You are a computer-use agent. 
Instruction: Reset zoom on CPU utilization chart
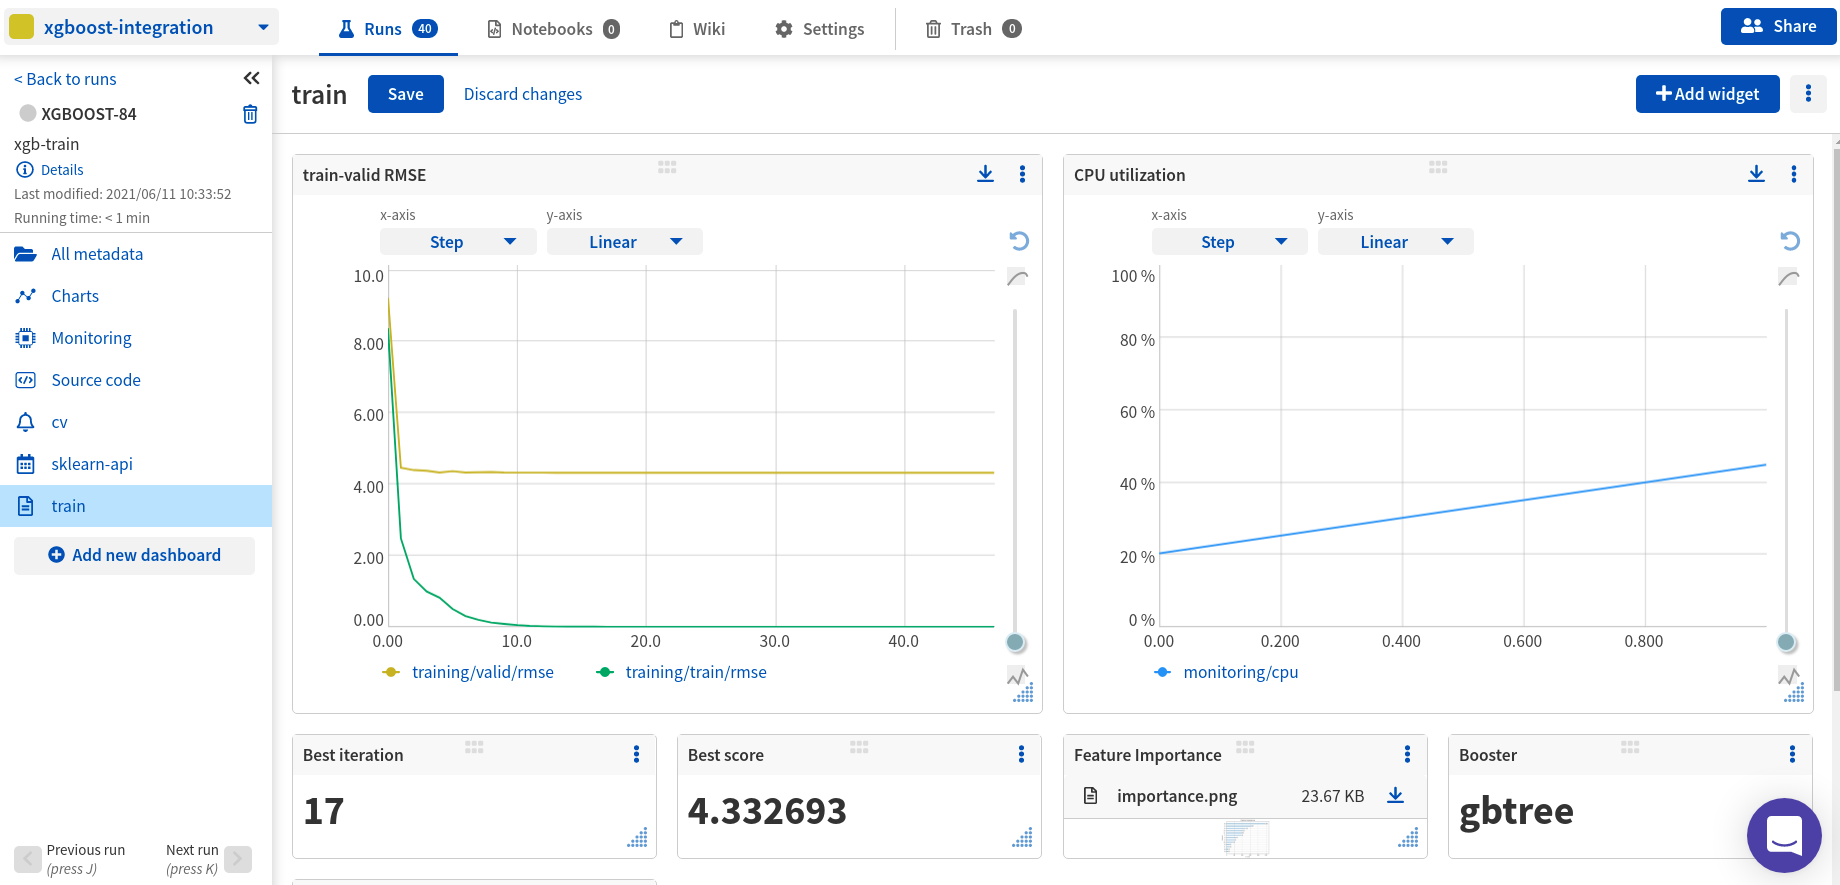click(x=1790, y=241)
